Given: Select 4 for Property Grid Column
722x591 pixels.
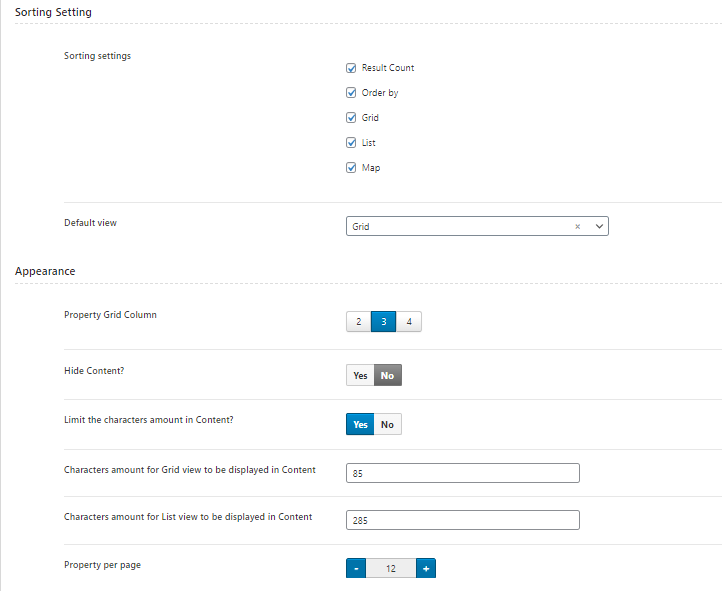Looking at the screenshot, I should [x=409, y=322].
